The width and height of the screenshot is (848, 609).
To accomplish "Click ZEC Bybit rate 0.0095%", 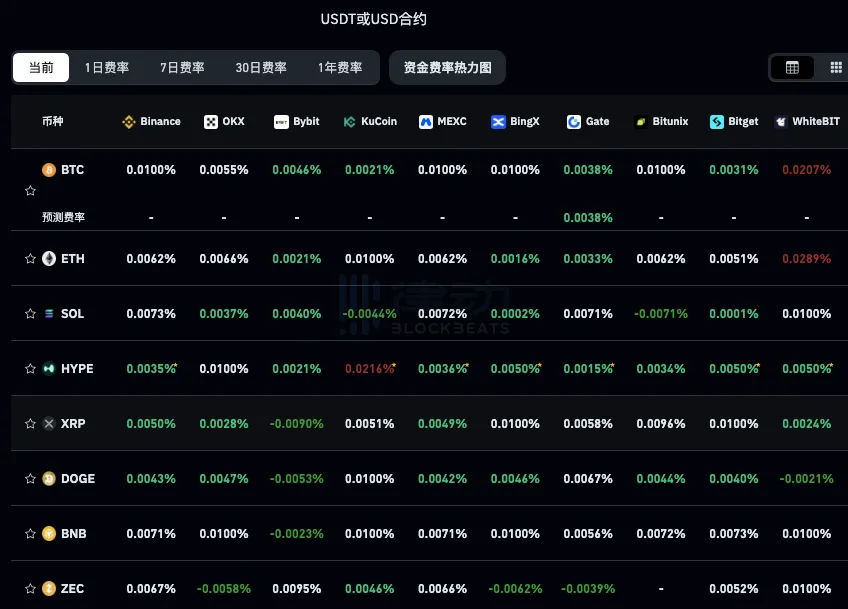I will point(296,588).
